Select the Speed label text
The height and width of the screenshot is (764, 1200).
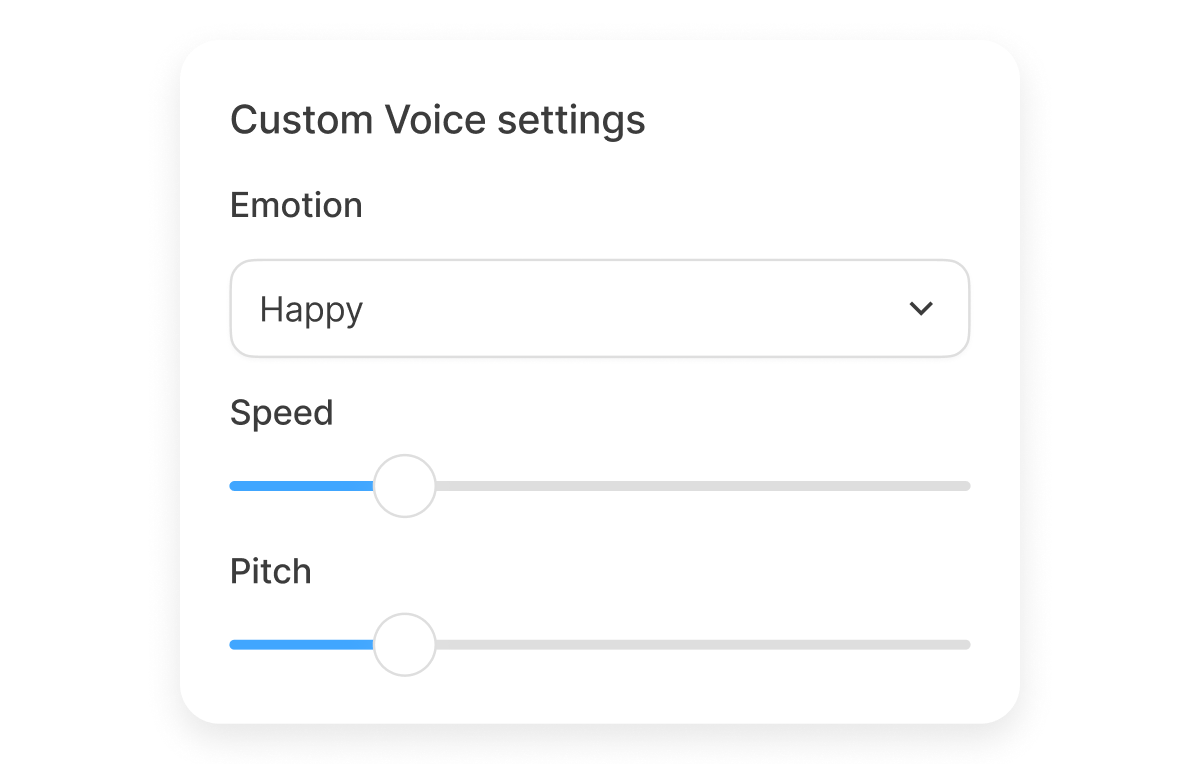click(281, 412)
